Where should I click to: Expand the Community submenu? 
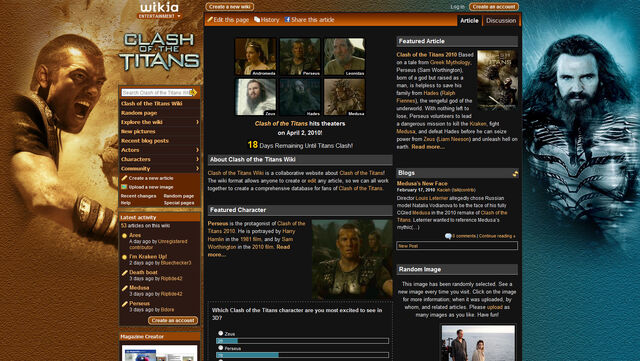(198, 169)
